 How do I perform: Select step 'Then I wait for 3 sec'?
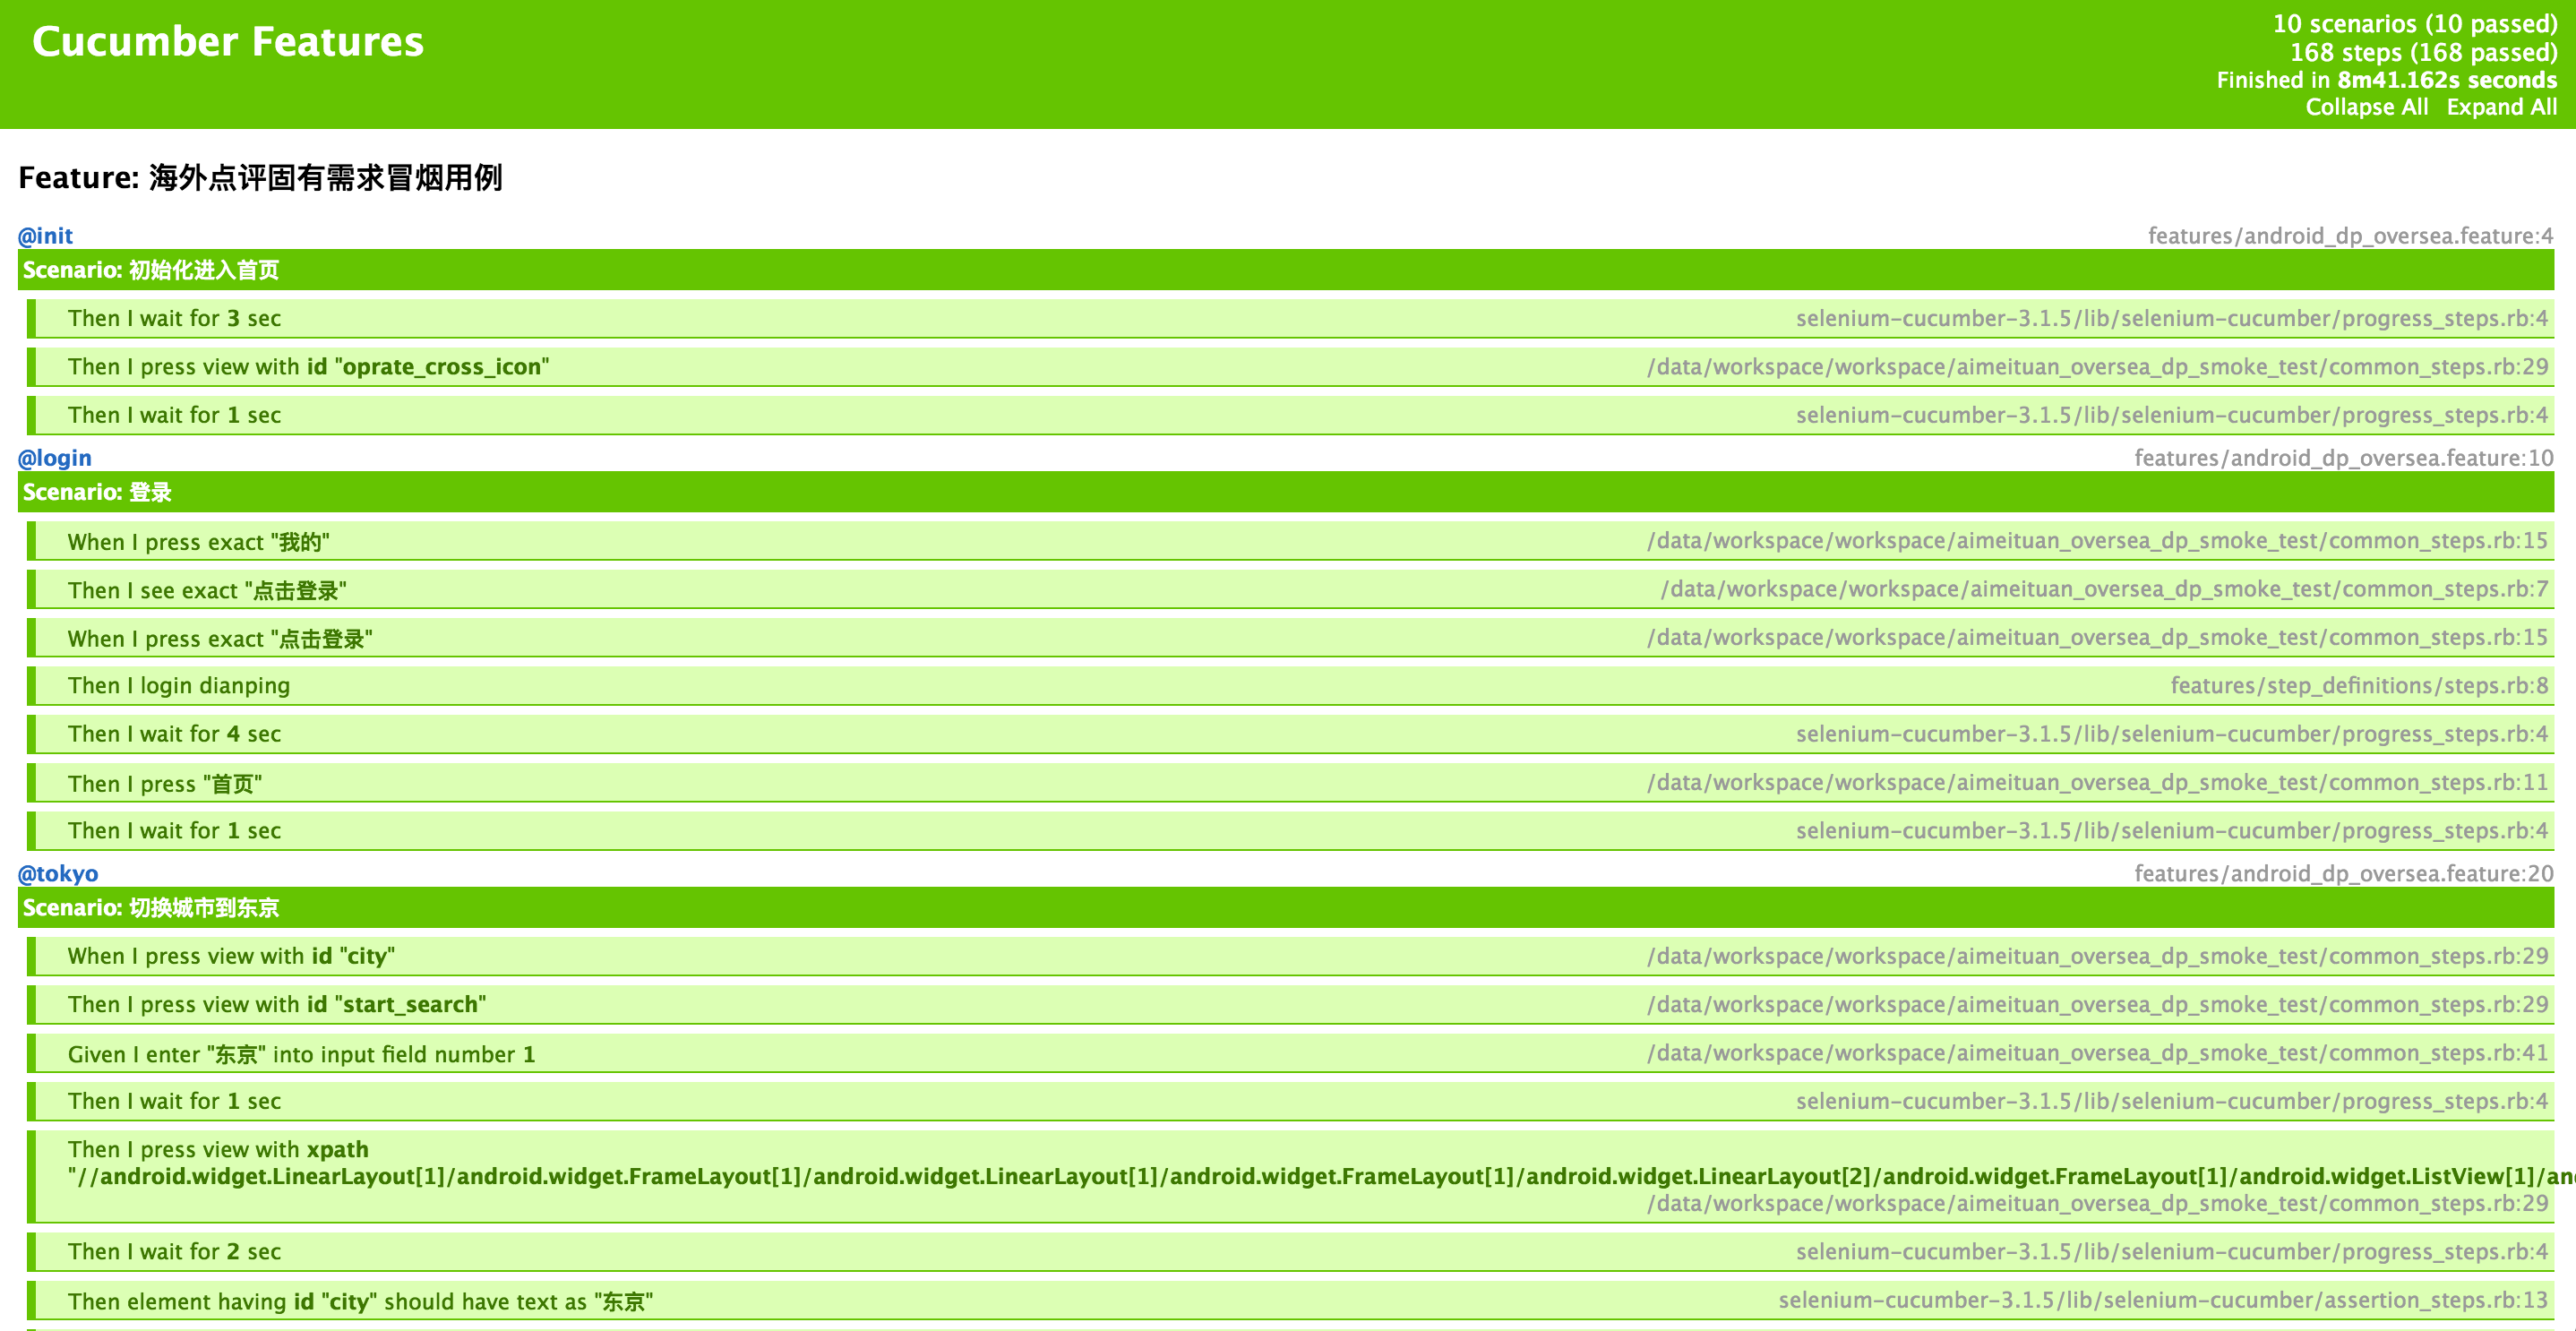point(1290,318)
